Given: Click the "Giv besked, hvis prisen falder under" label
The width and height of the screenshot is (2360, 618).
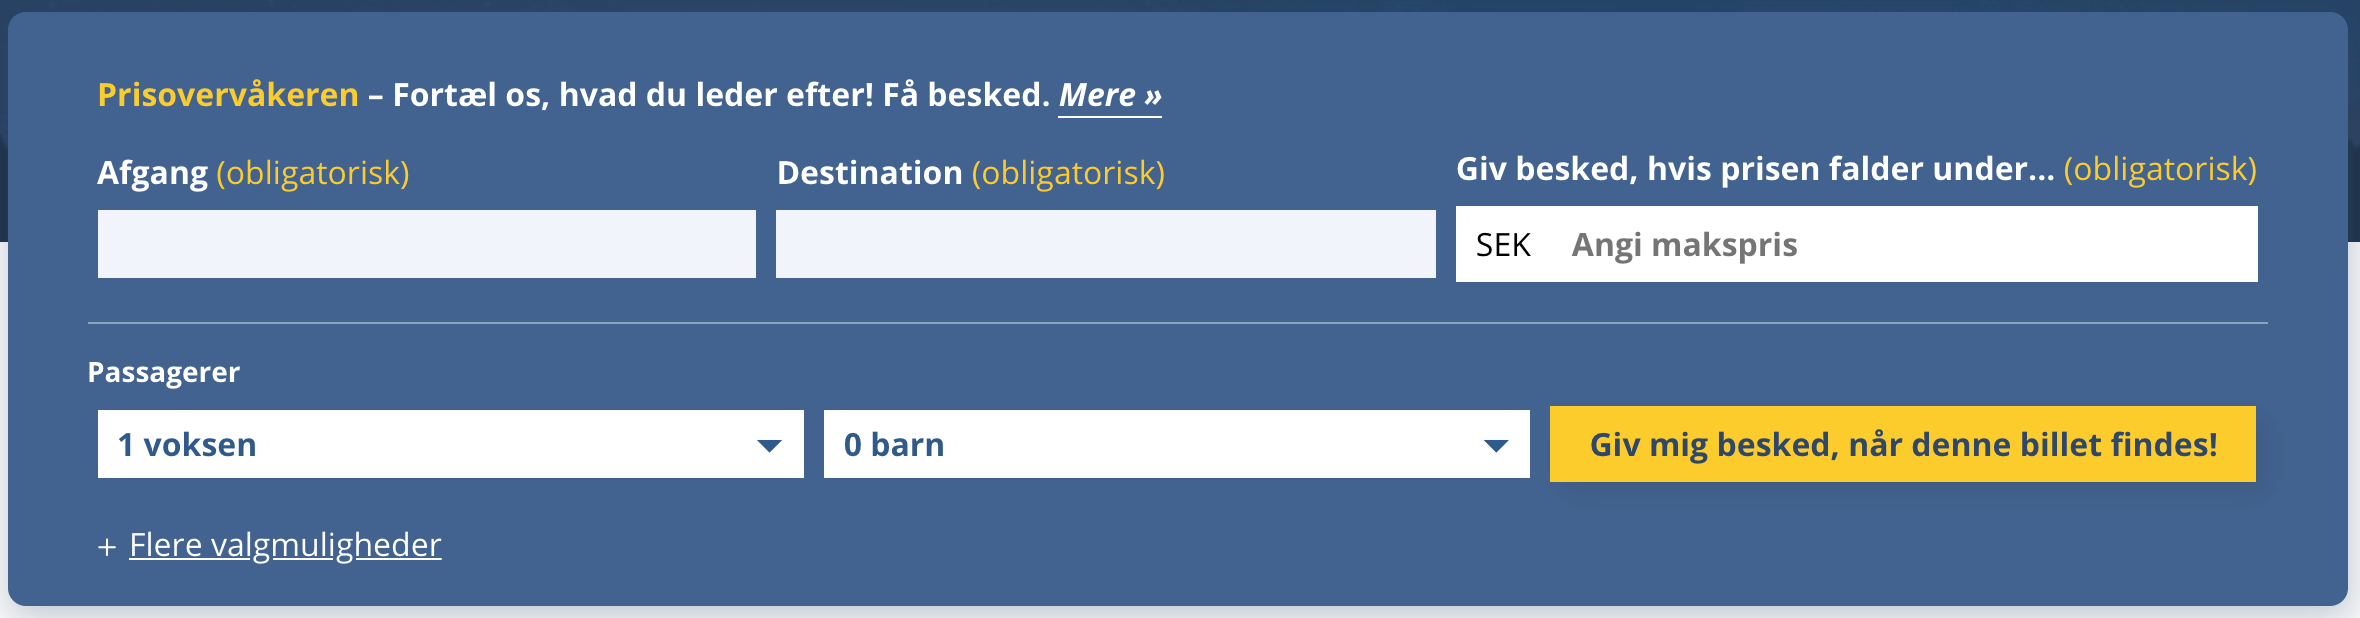Looking at the screenshot, I should pyautogui.click(x=1754, y=169).
